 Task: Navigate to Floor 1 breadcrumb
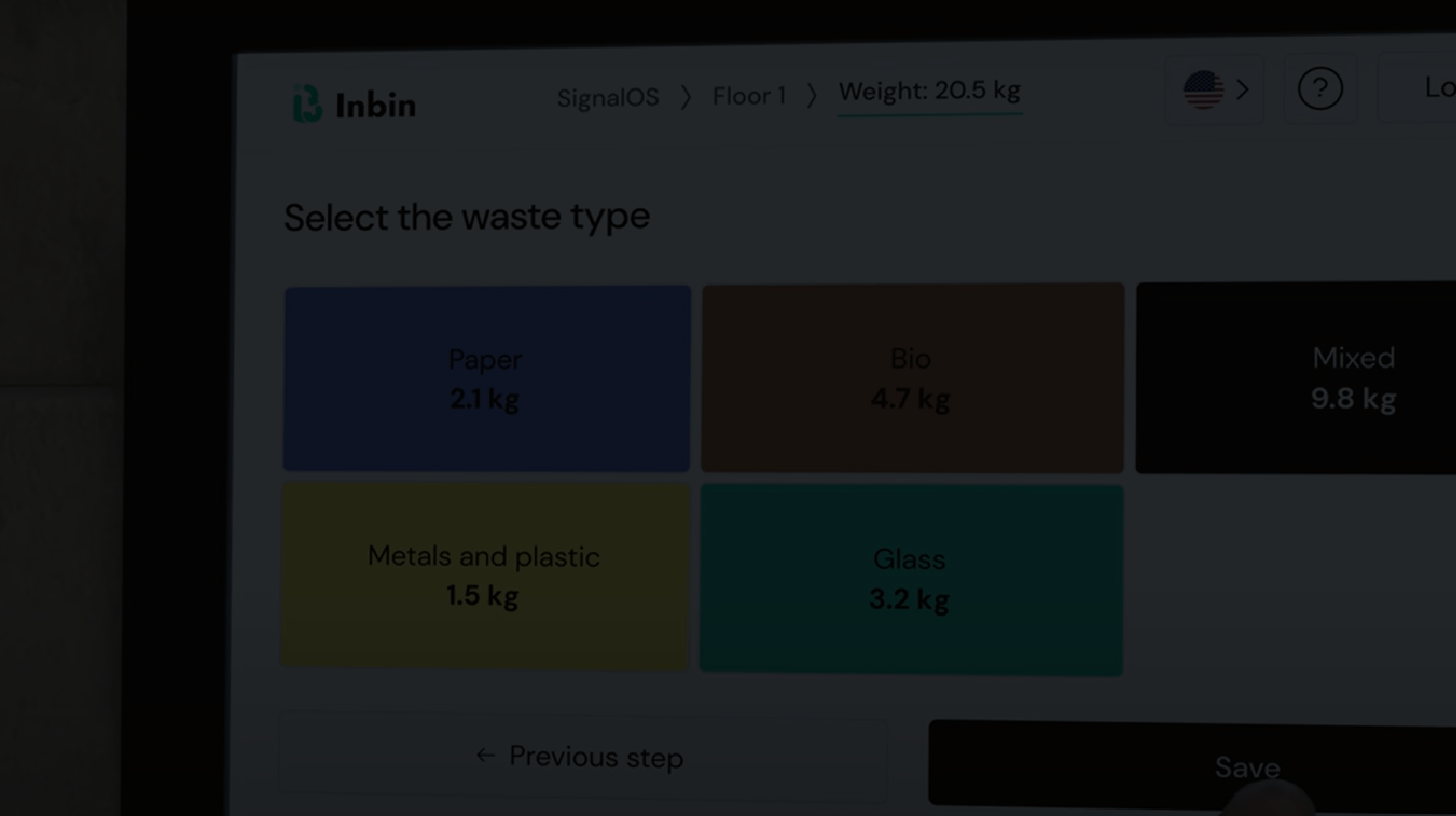749,96
